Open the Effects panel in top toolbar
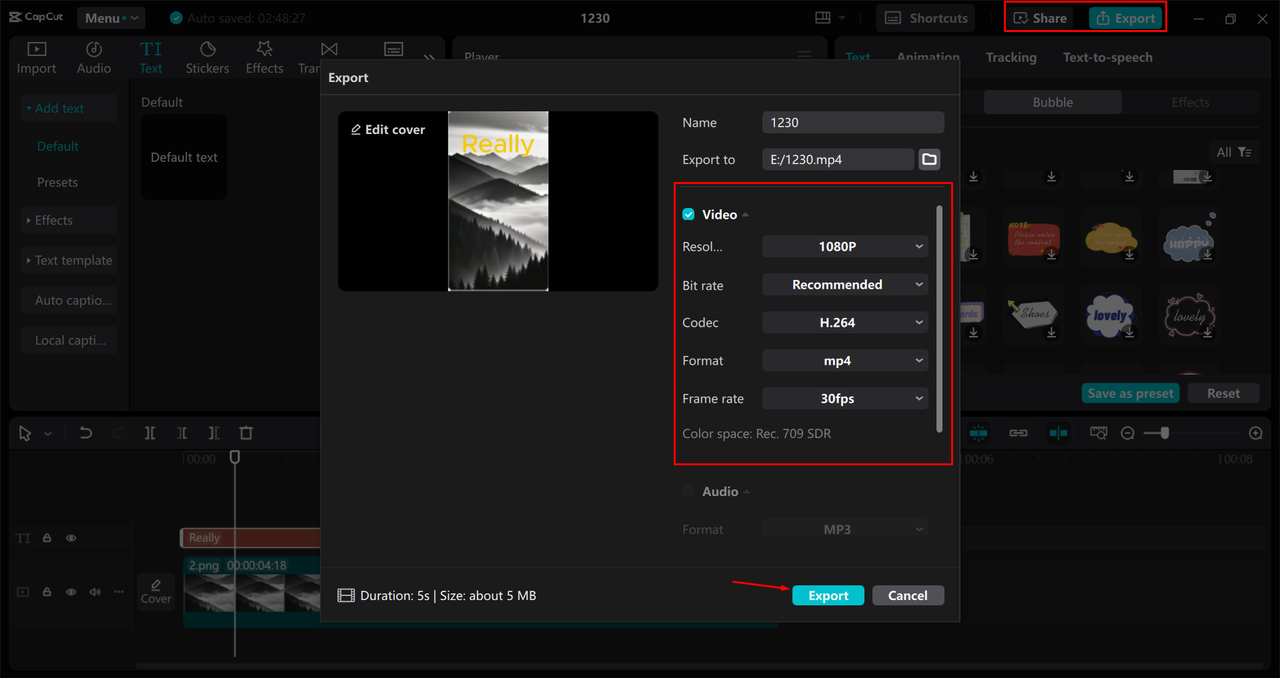The width and height of the screenshot is (1280, 678). tap(265, 58)
